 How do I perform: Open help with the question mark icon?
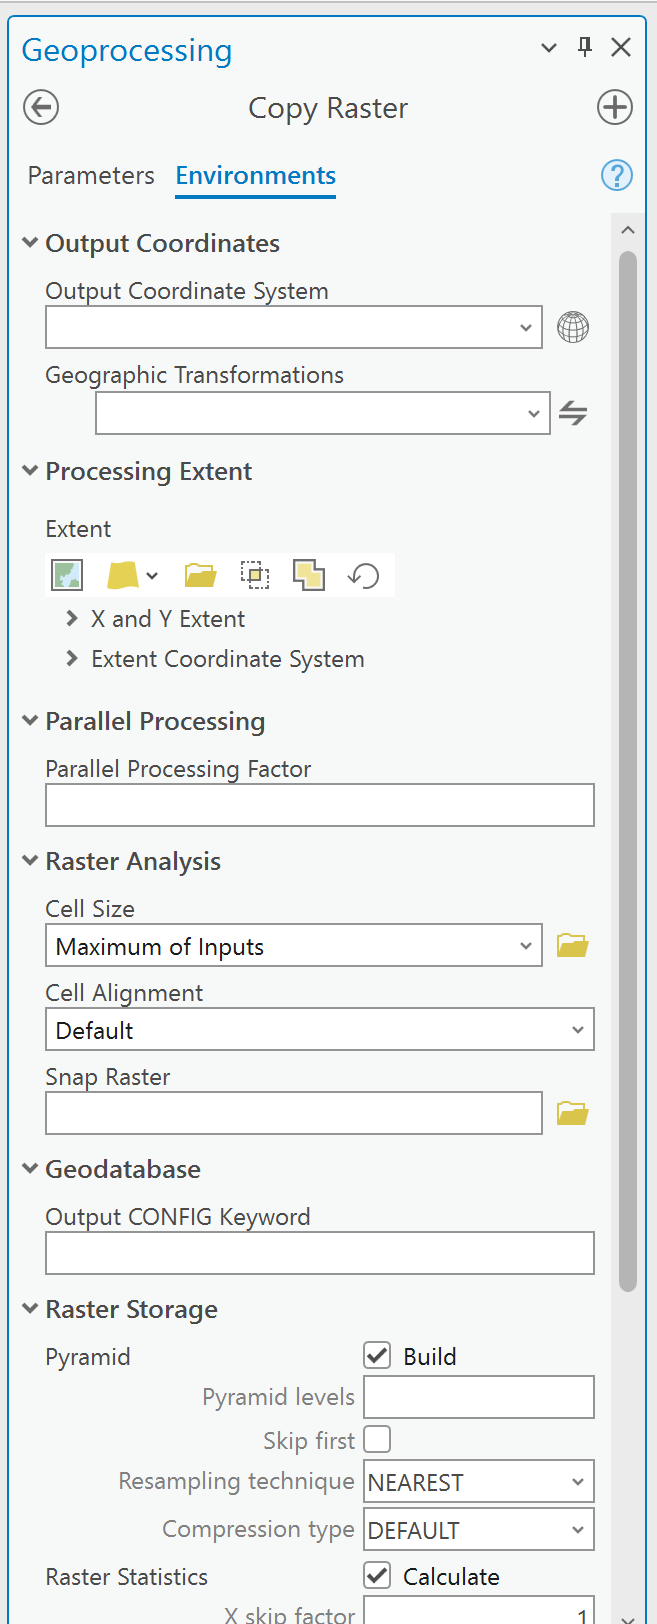(617, 175)
